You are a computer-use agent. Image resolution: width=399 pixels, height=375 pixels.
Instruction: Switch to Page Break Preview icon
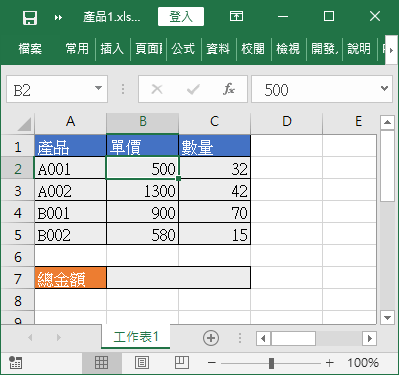click(182, 362)
